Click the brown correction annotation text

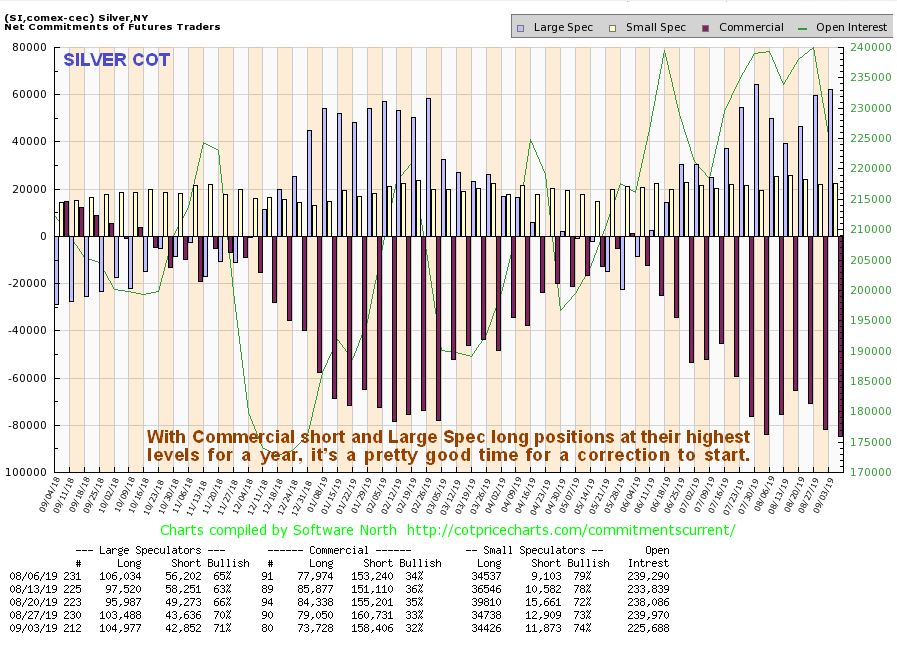448,446
